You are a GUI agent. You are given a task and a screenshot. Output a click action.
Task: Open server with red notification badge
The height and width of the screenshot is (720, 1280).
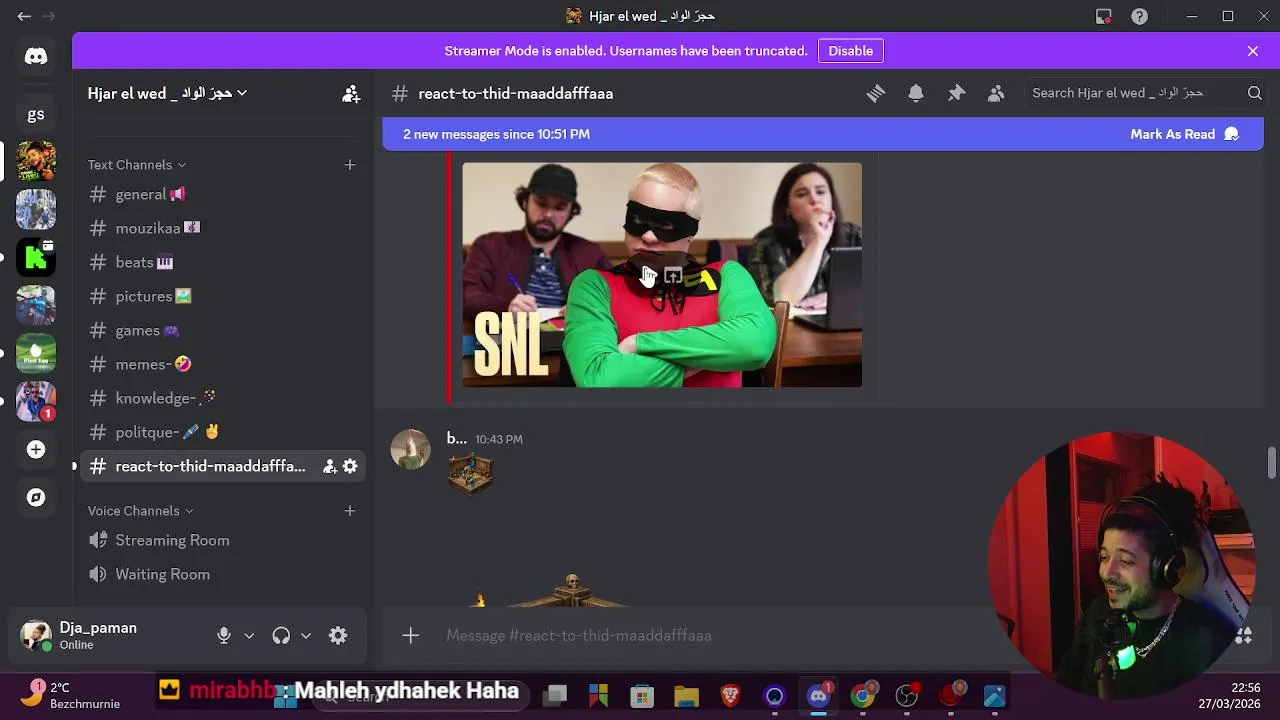(x=36, y=401)
